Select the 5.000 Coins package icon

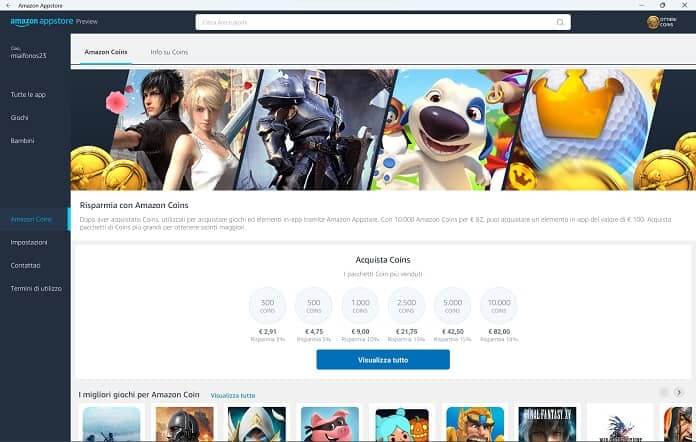pyautogui.click(x=452, y=305)
